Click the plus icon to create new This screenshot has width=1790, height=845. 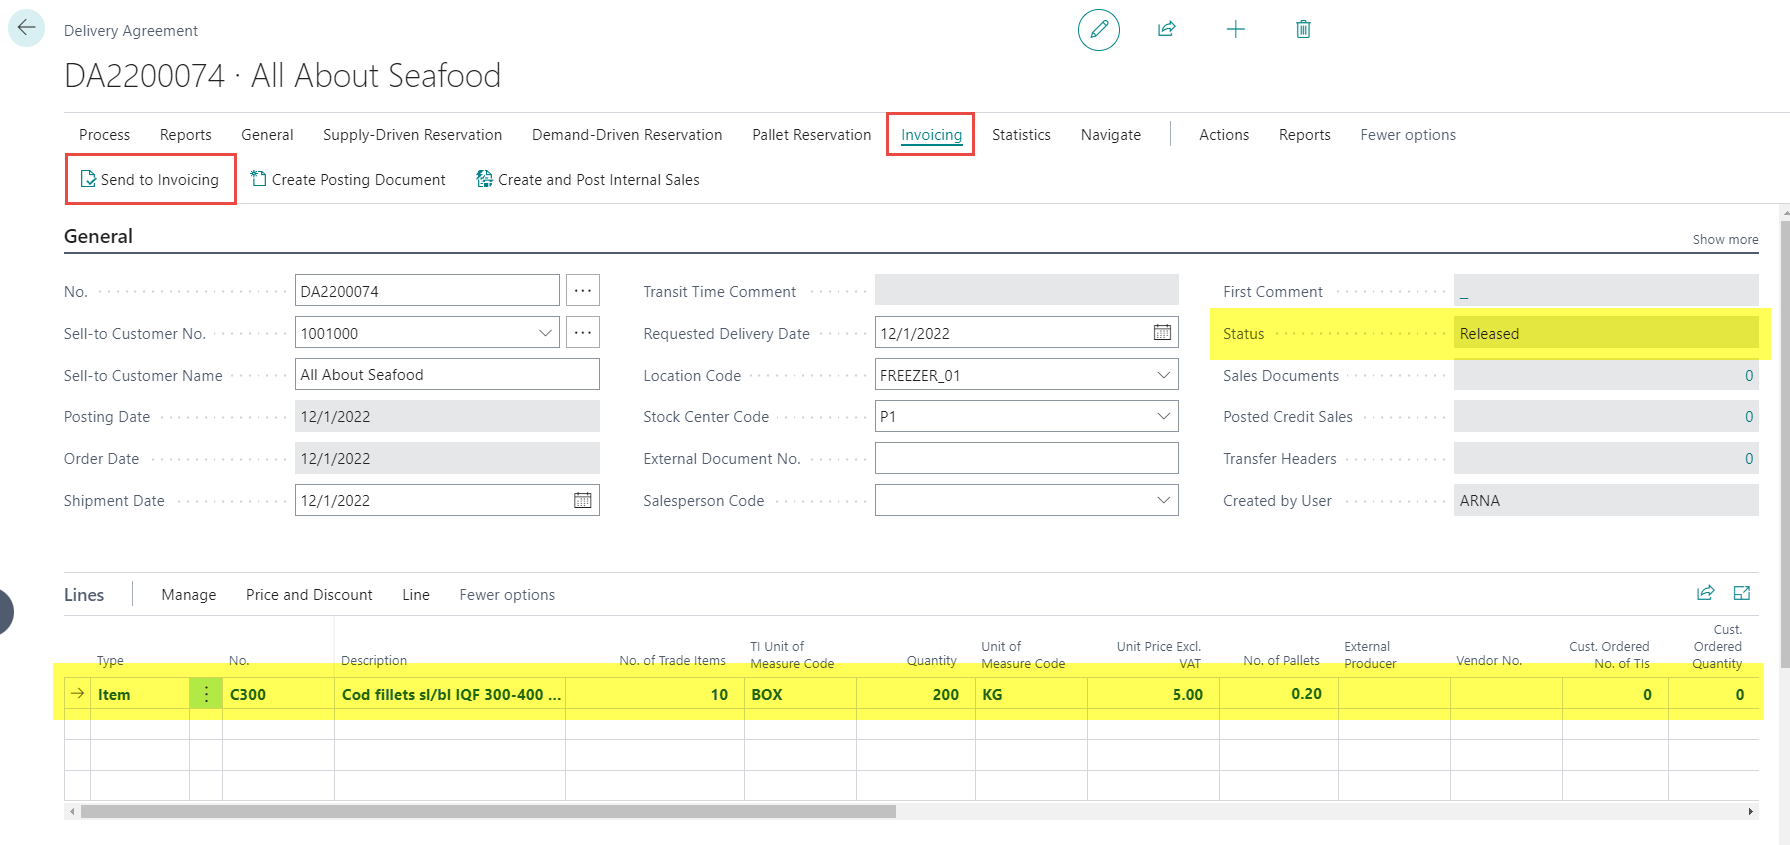click(1235, 30)
